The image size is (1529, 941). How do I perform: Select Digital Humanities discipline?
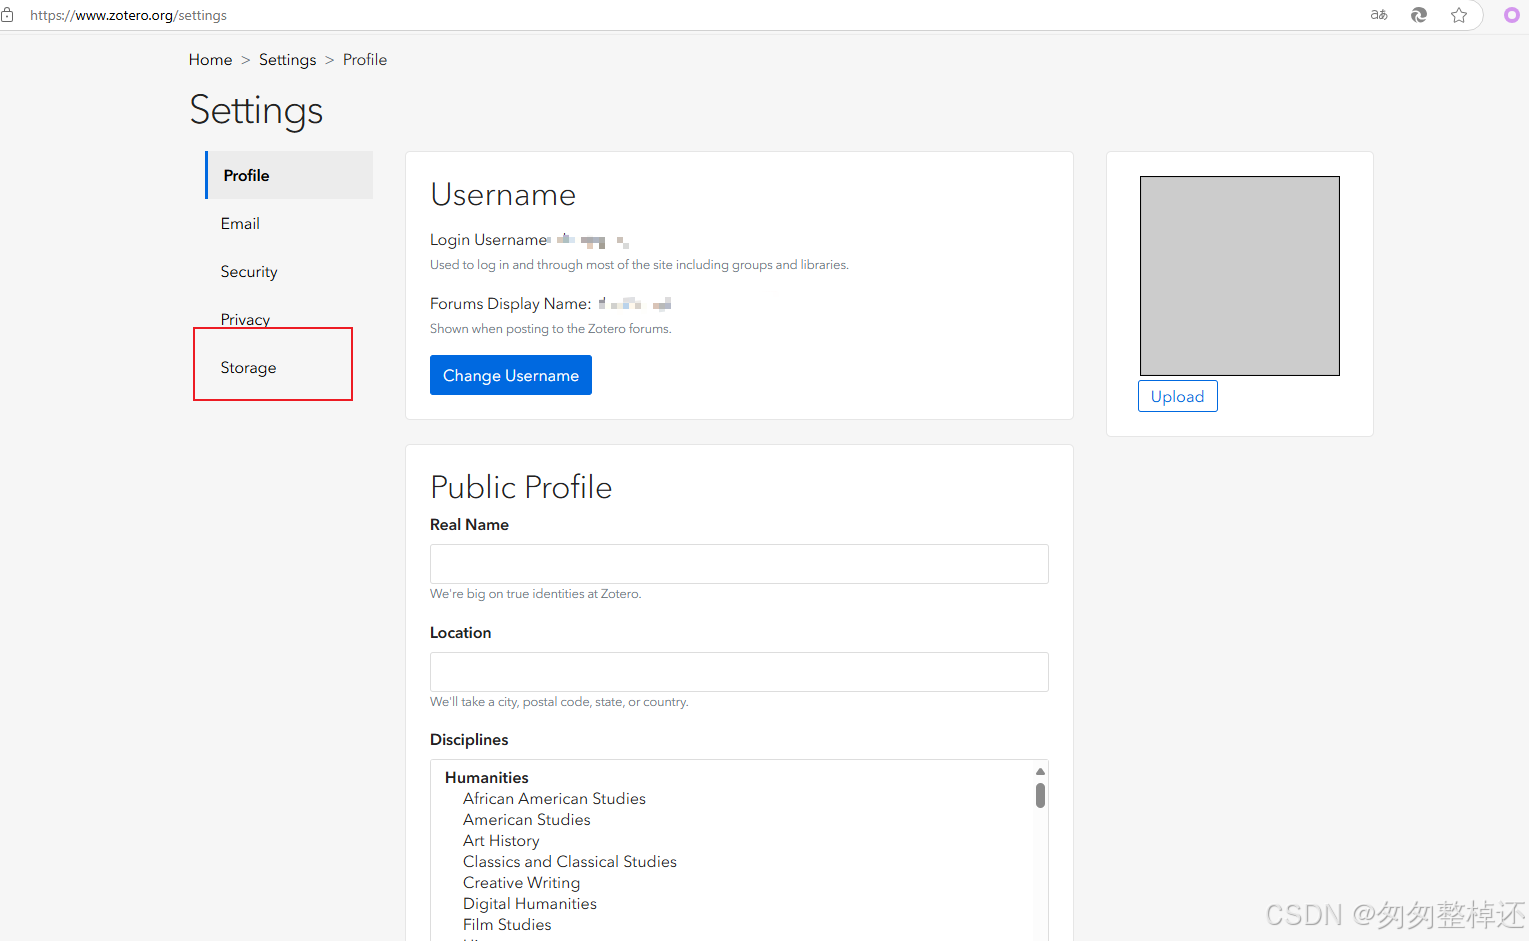529,904
